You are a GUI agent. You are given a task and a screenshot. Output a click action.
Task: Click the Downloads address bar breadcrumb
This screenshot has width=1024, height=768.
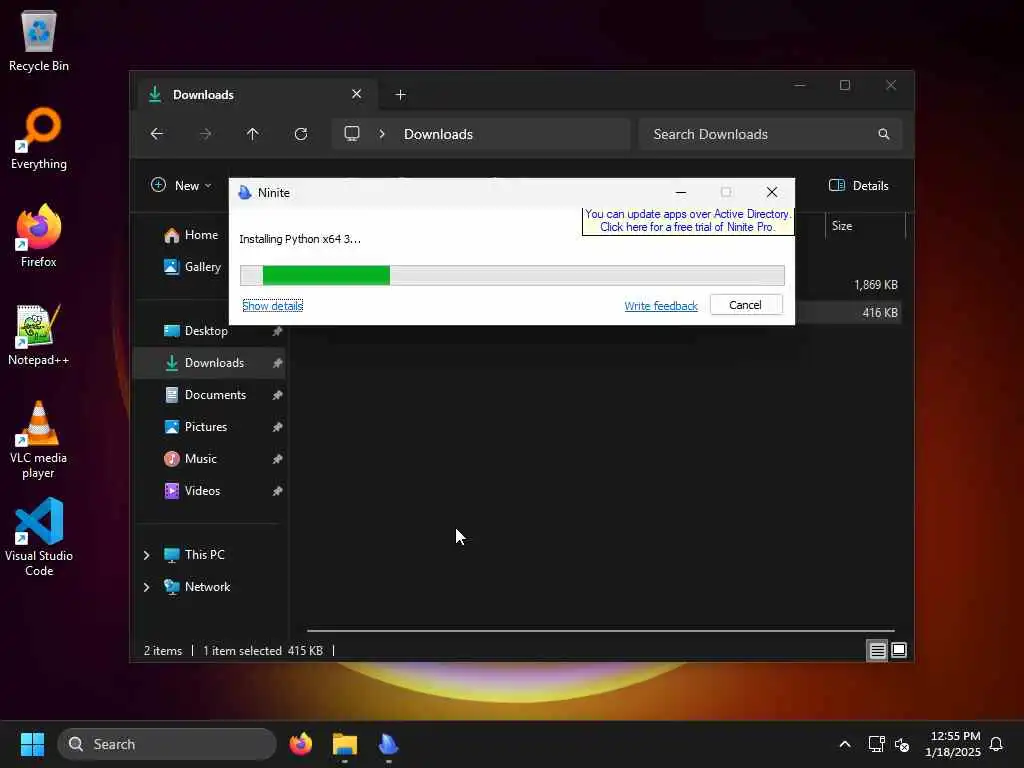click(438, 134)
